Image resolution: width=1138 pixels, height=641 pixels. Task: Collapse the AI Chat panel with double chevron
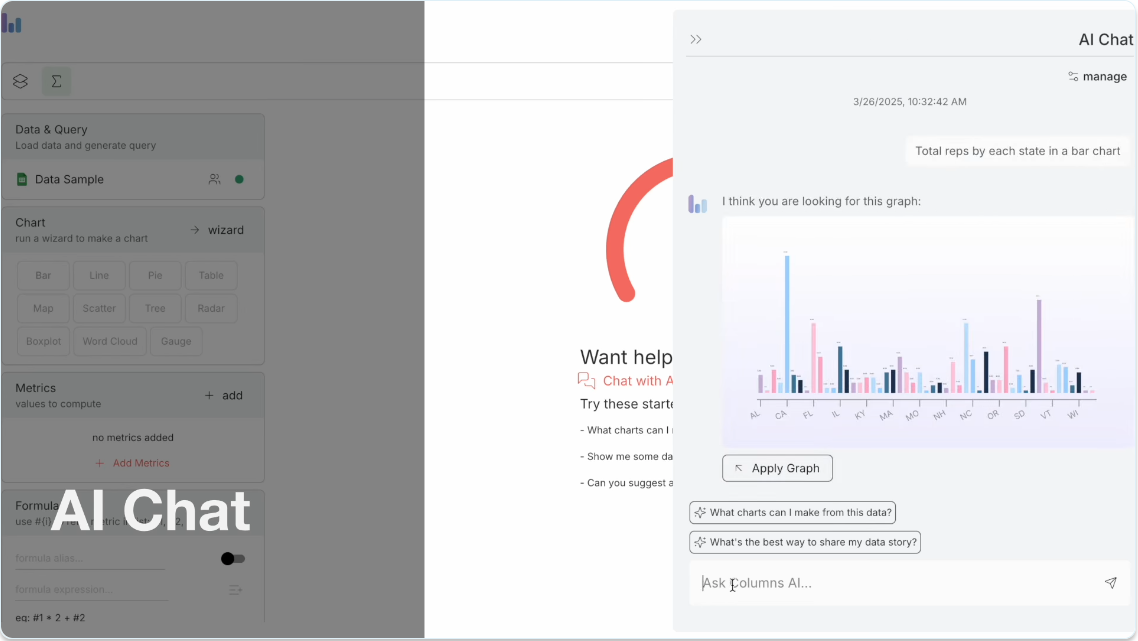click(x=696, y=39)
